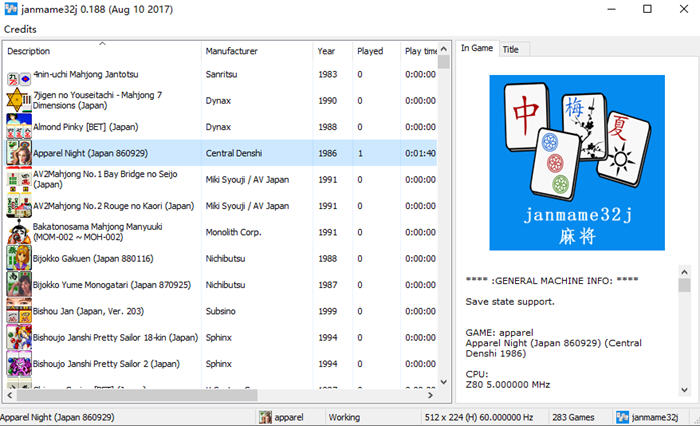
Task: Click the AV2Mahjong No.1 Bay Bridge icon
Action: pos(19,179)
